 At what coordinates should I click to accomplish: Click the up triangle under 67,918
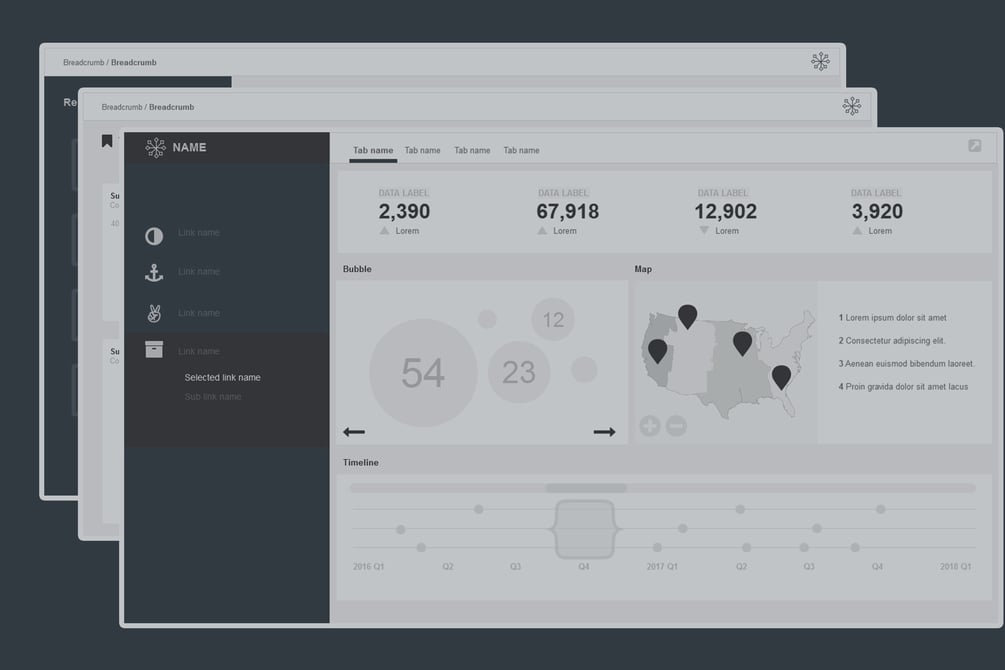[x=542, y=231]
